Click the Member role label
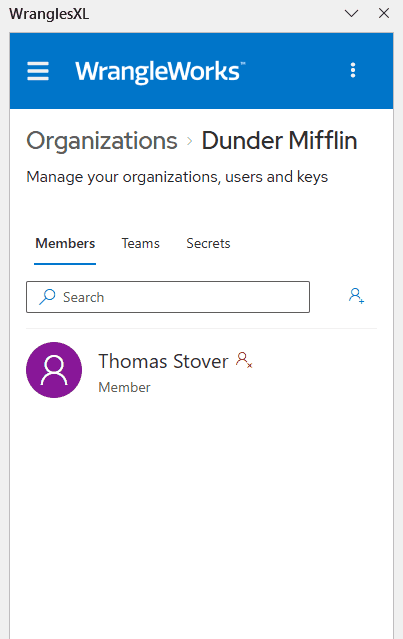 click(124, 387)
